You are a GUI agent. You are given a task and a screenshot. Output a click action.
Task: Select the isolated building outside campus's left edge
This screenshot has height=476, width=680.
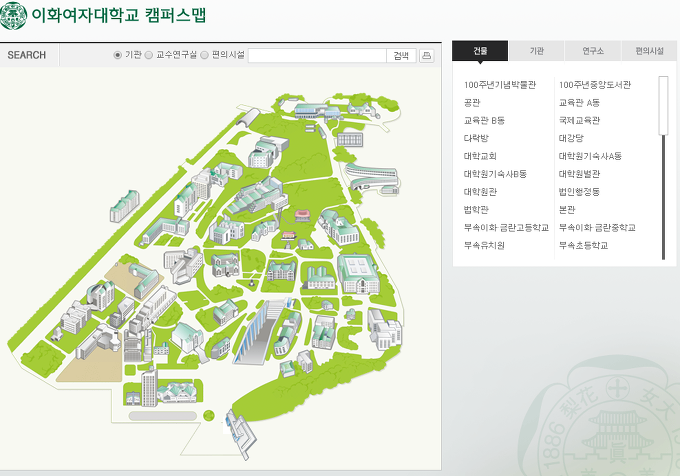124,206
